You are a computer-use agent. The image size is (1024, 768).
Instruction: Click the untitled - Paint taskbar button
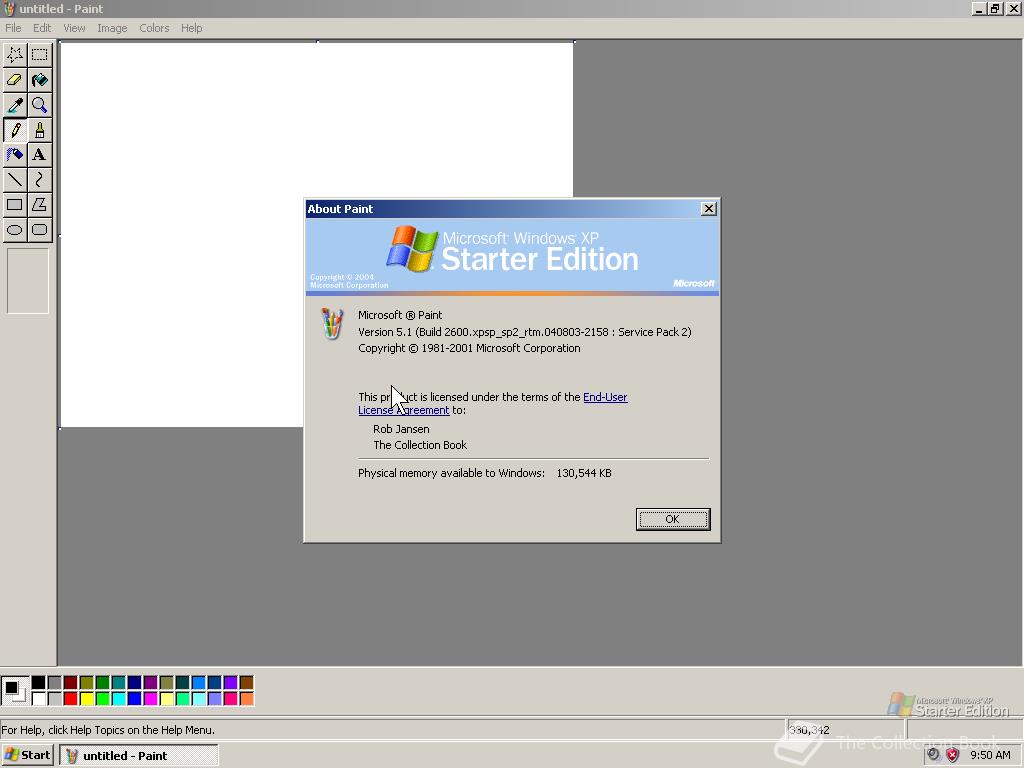tap(138, 756)
